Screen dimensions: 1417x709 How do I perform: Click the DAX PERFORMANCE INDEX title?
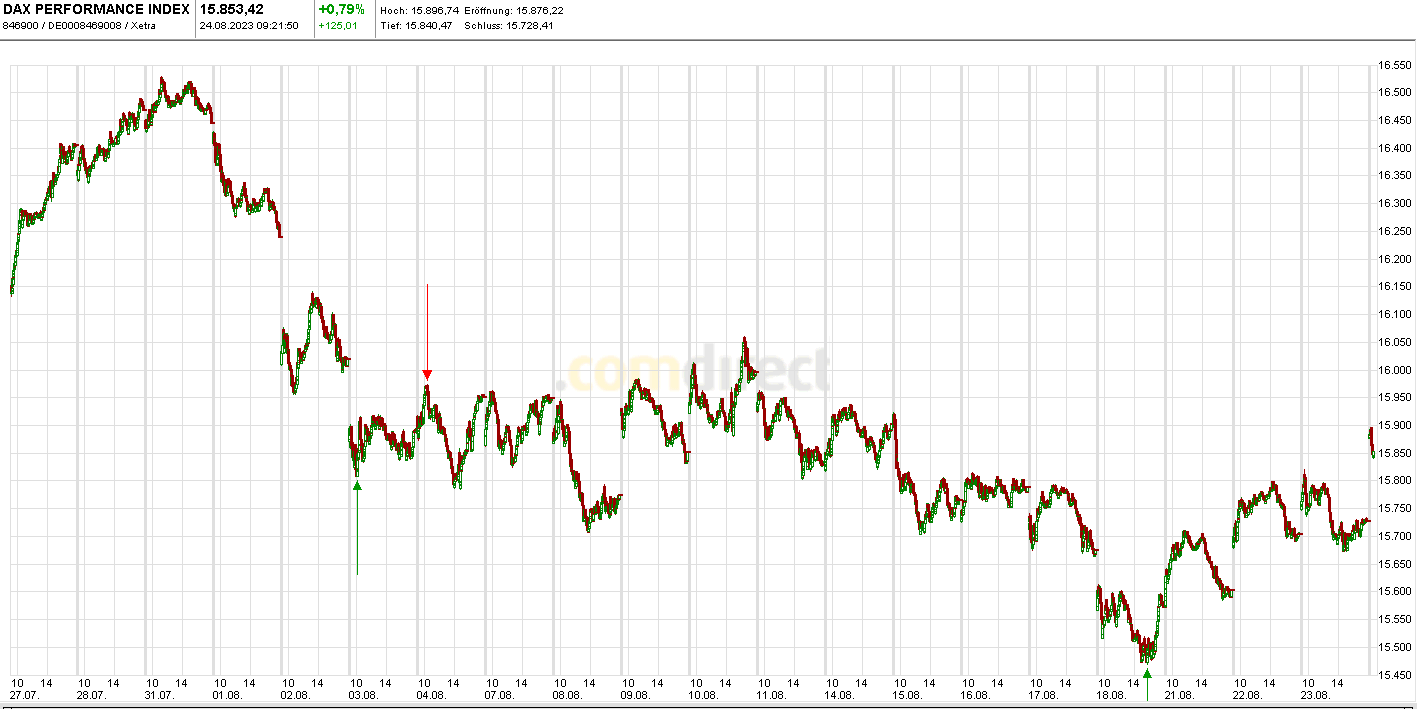pyautogui.click(x=96, y=9)
